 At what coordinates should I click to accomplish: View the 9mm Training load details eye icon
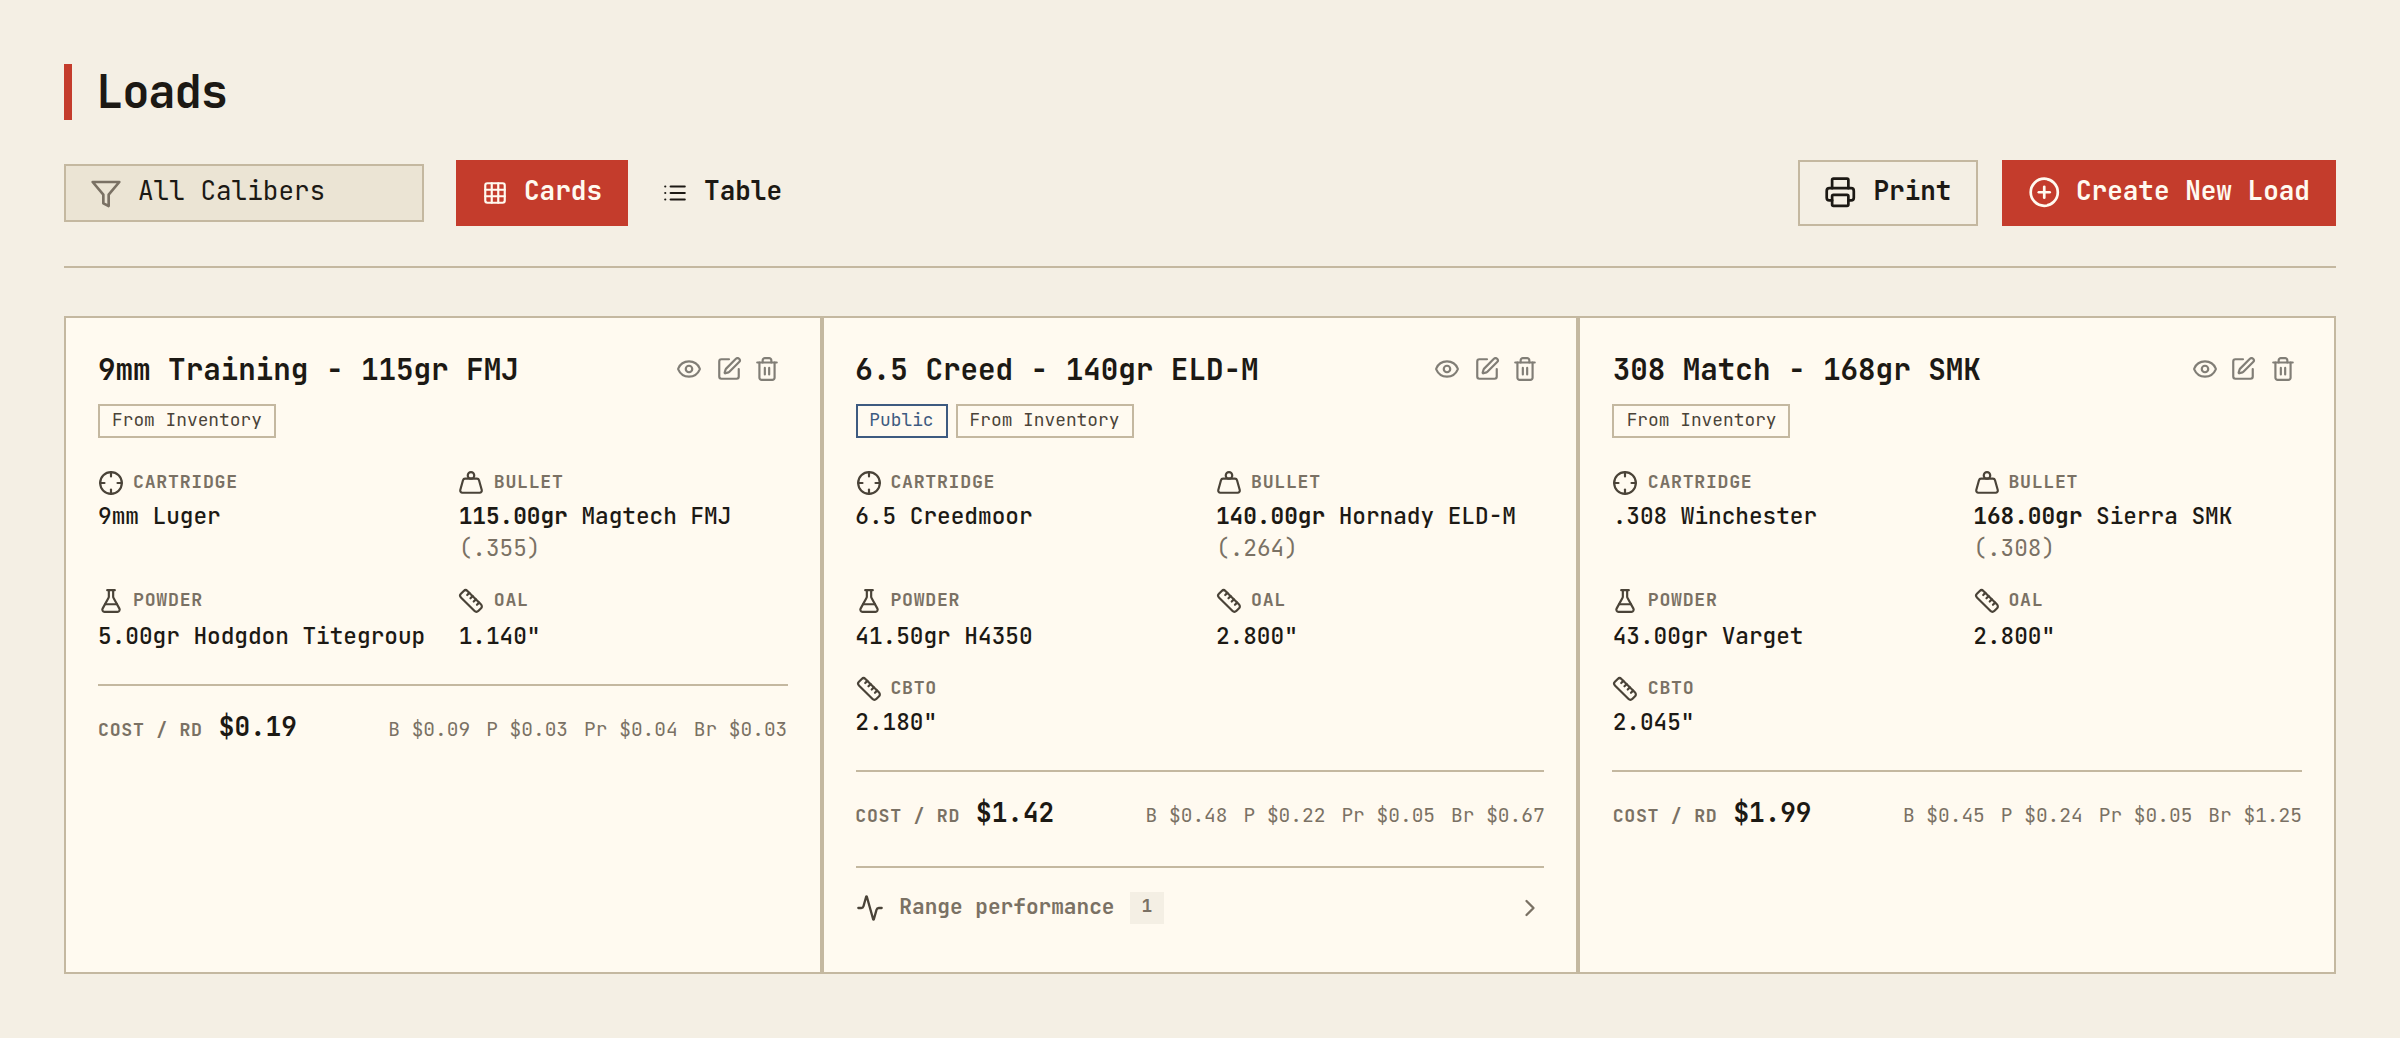coord(689,369)
